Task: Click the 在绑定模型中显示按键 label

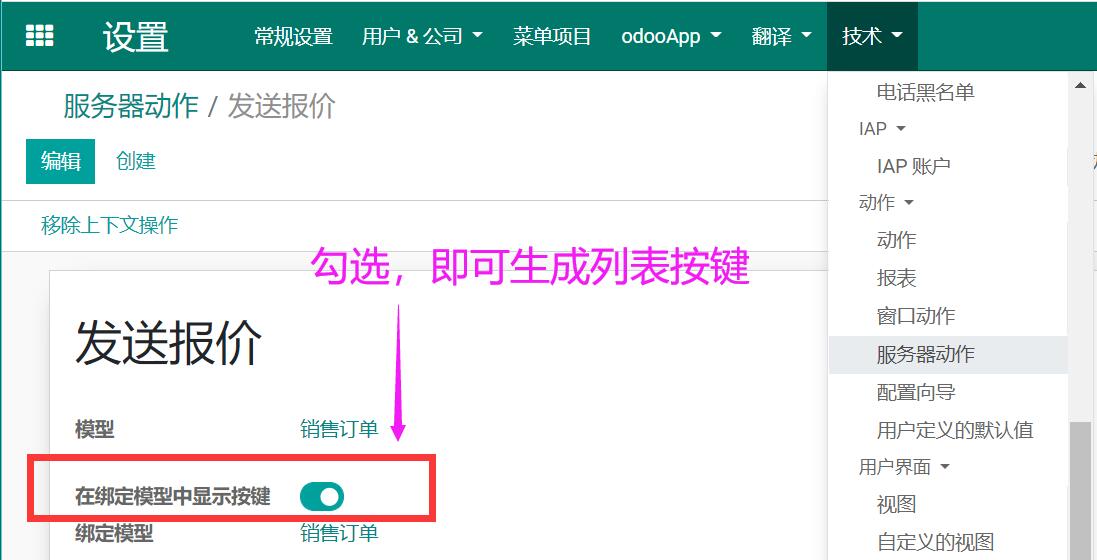Action: point(173,497)
